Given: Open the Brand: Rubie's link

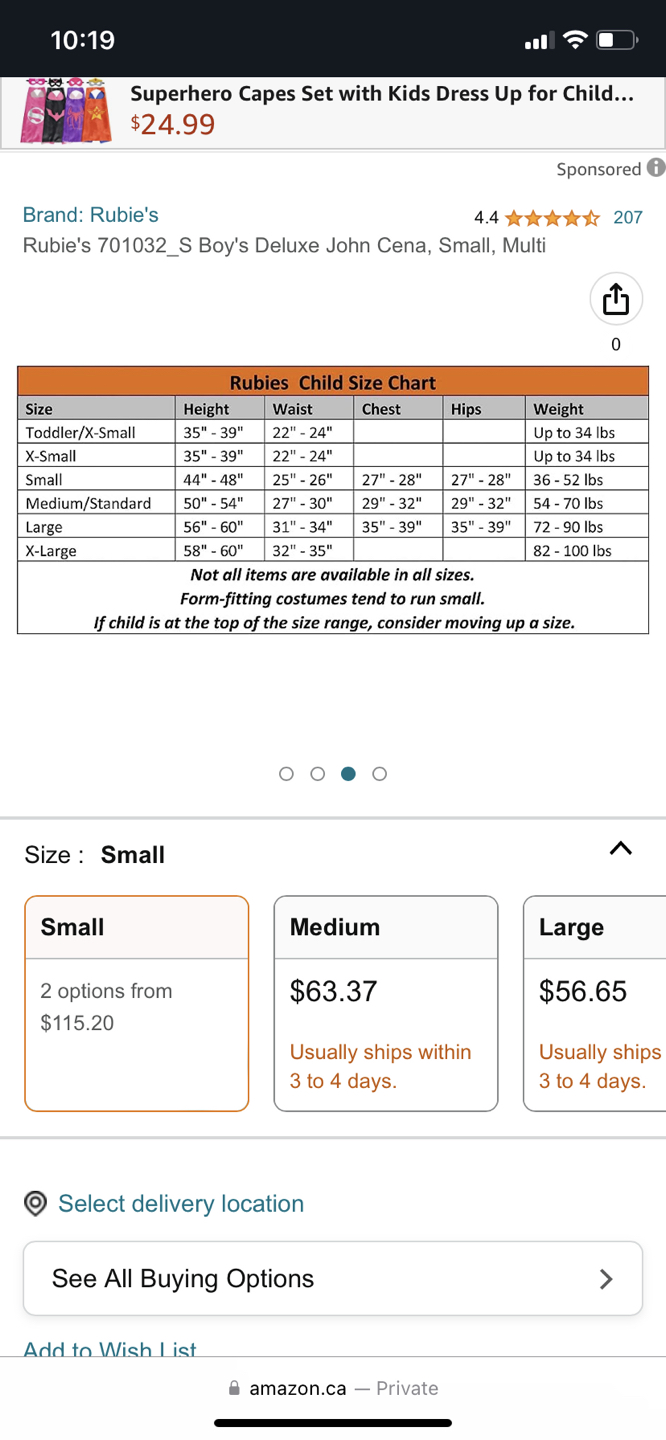Looking at the screenshot, I should tap(91, 215).
